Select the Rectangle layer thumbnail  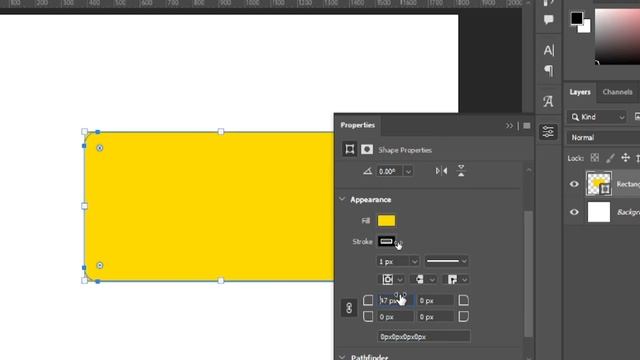[599, 184]
